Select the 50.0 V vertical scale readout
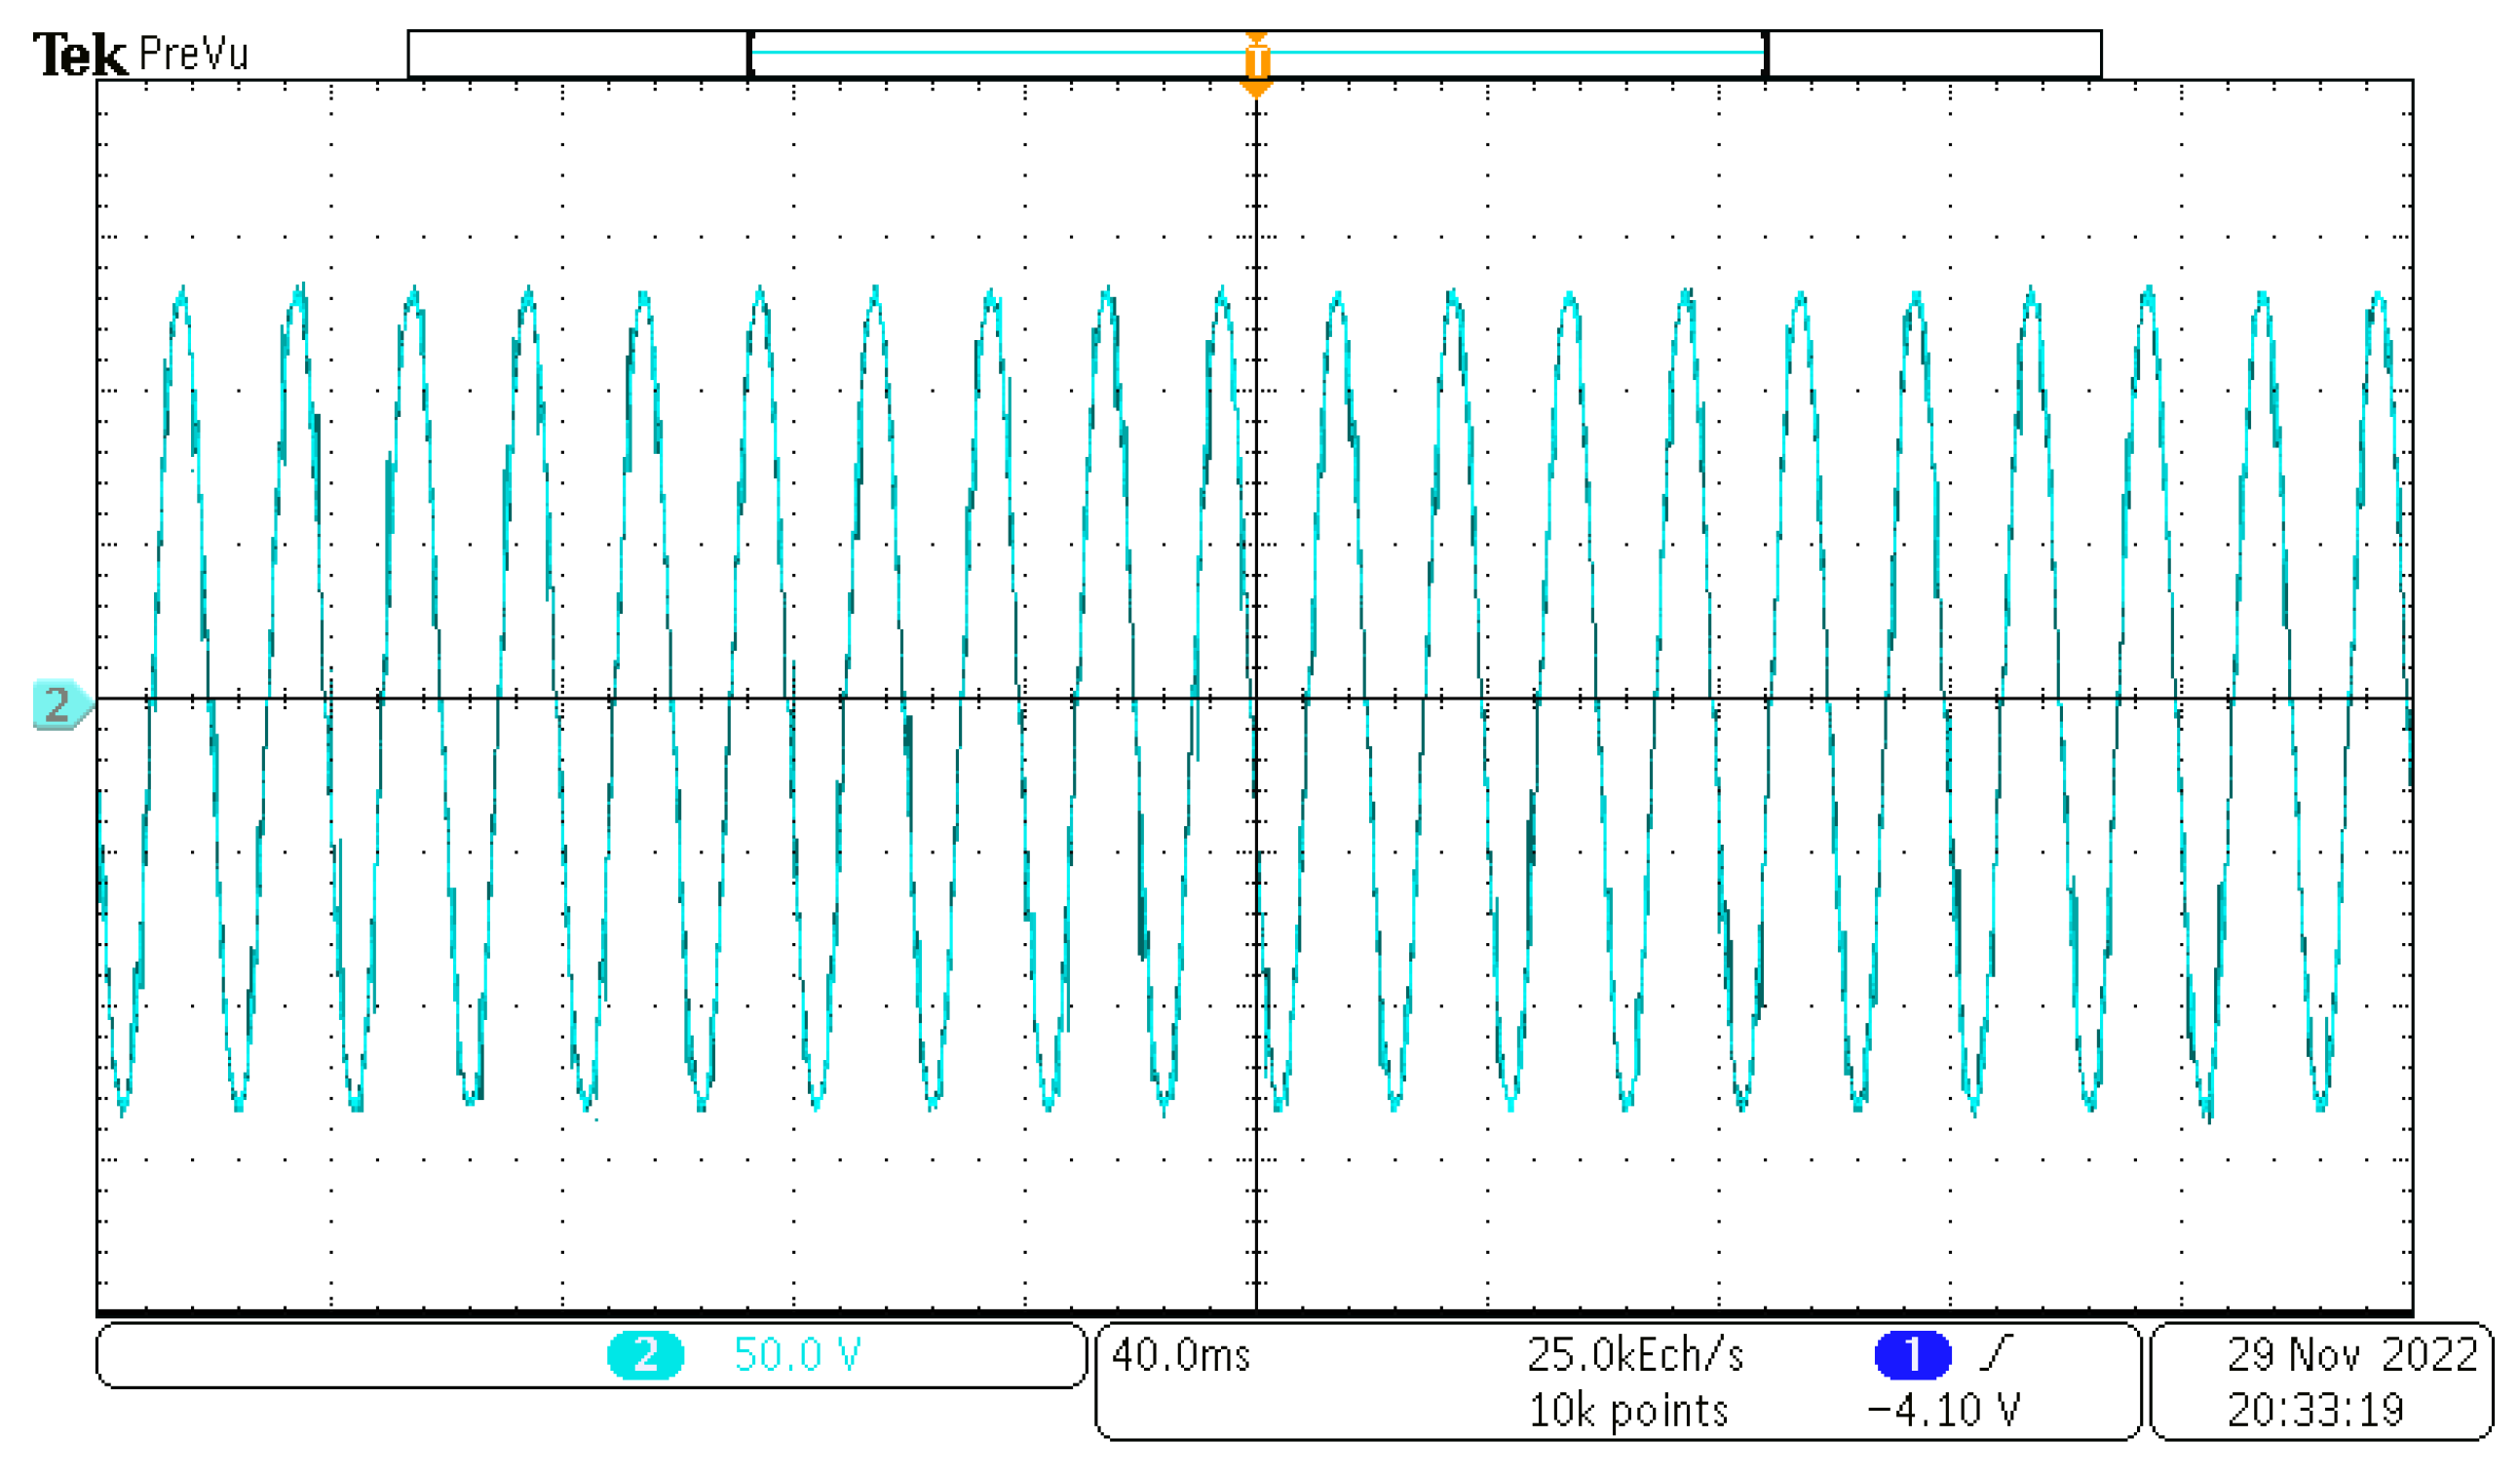The height and width of the screenshot is (1475, 2520). pos(797,1356)
